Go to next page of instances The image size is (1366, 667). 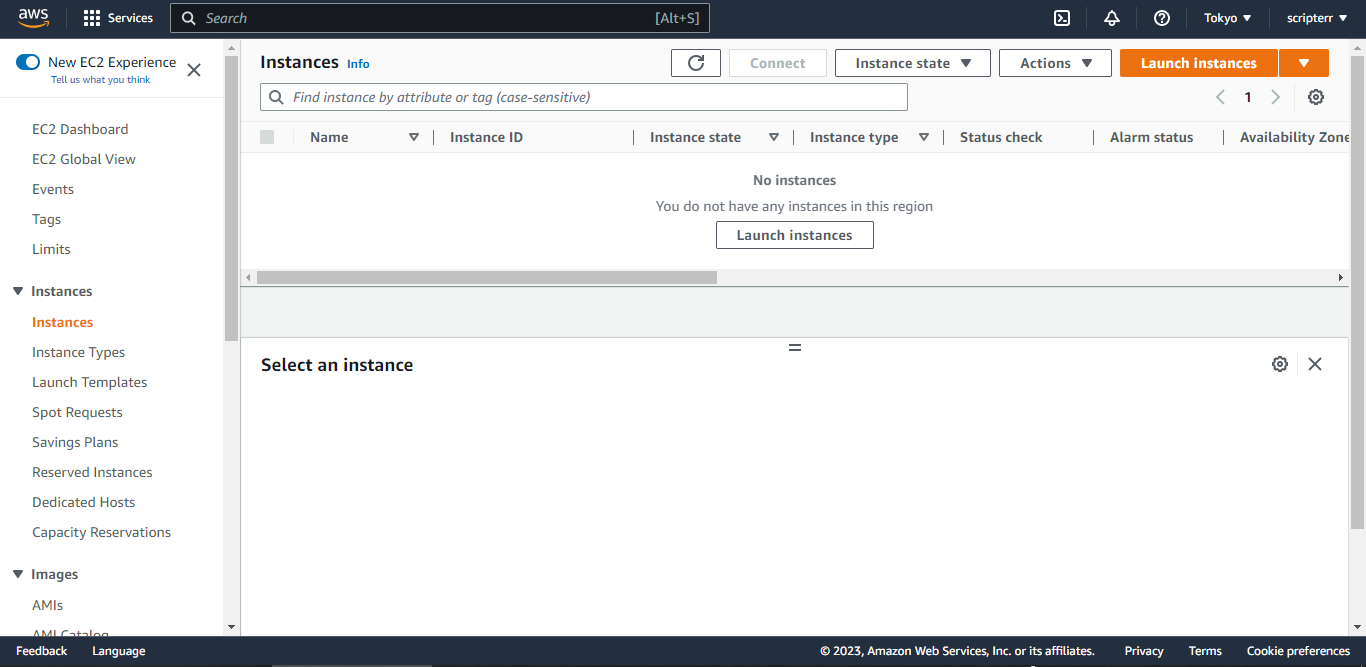(1275, 97)
